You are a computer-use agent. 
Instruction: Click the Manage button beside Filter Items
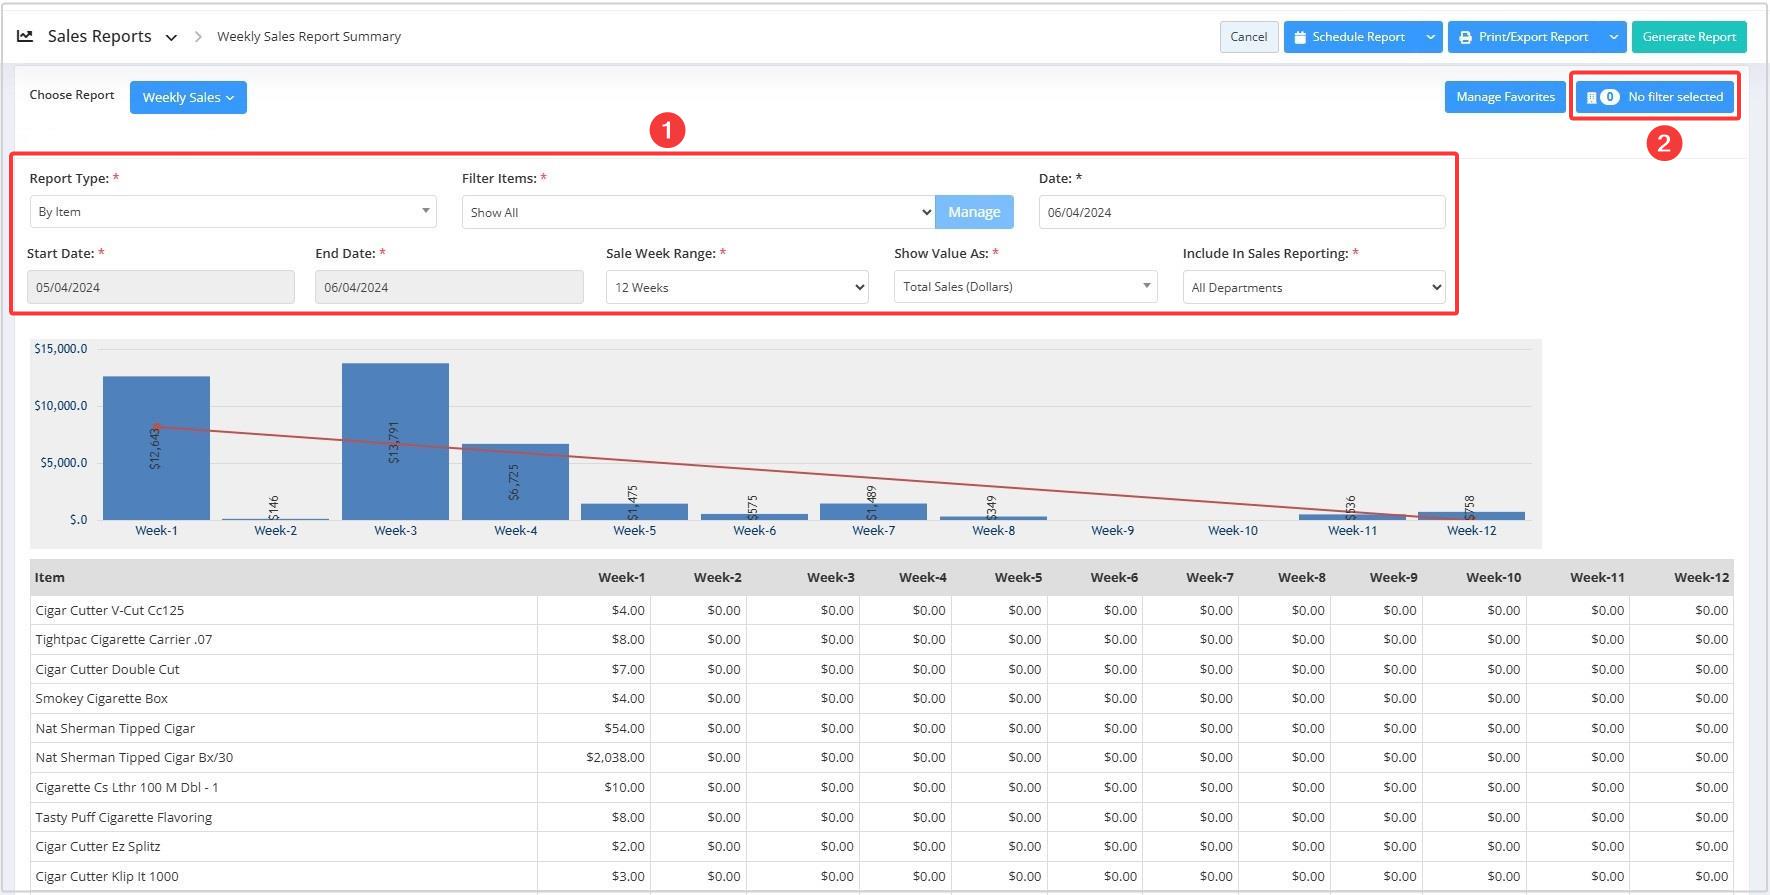(973, 212)
